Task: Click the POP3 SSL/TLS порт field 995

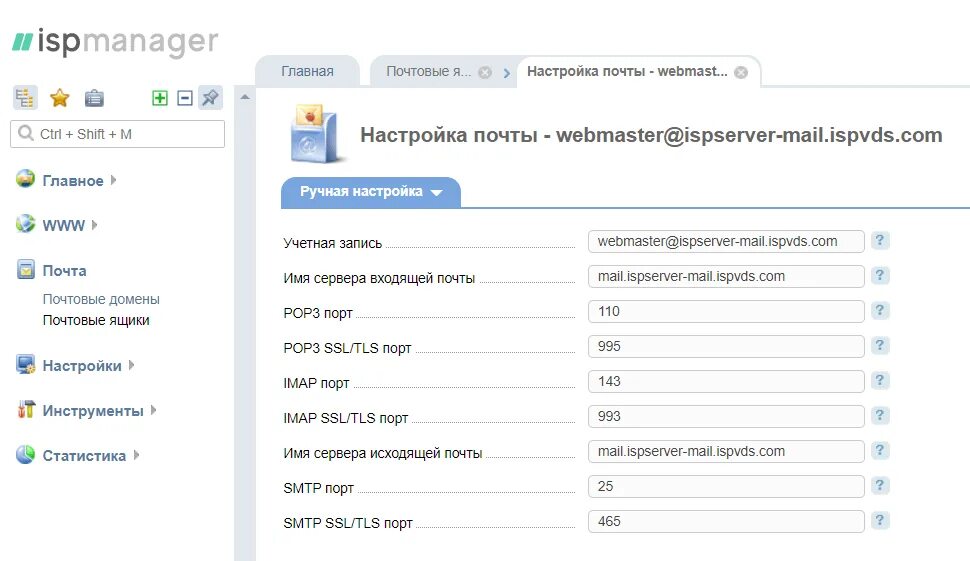Action: click(726, 346)
